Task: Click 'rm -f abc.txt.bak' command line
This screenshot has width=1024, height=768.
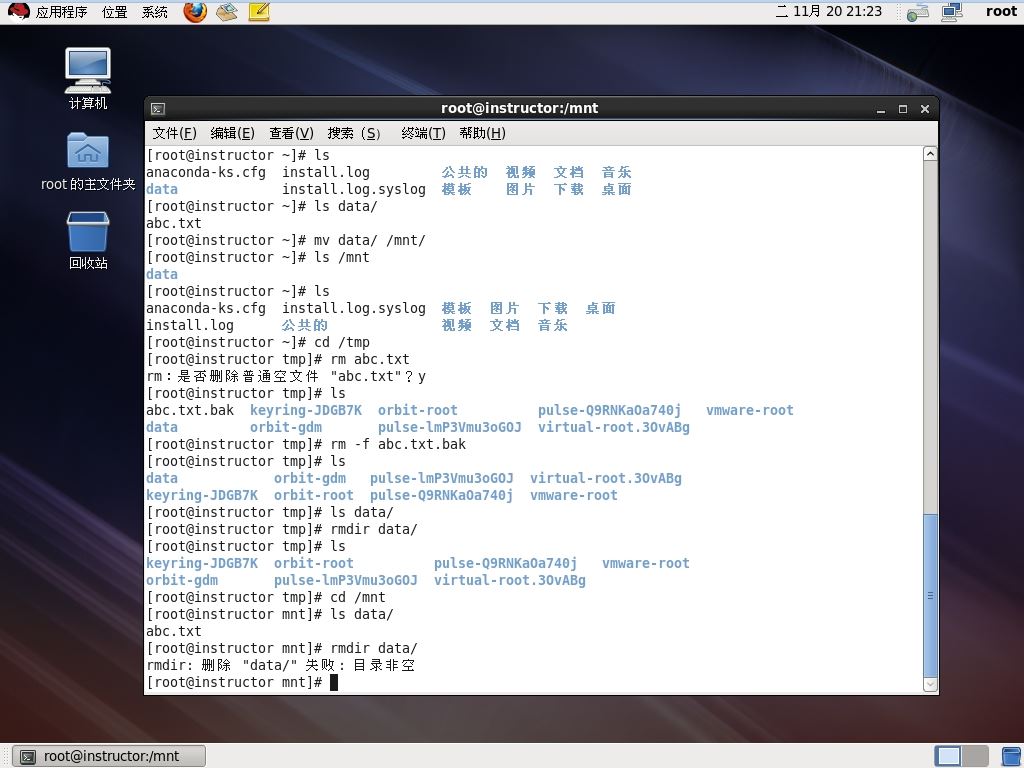Action: click(x=306, y=444)
